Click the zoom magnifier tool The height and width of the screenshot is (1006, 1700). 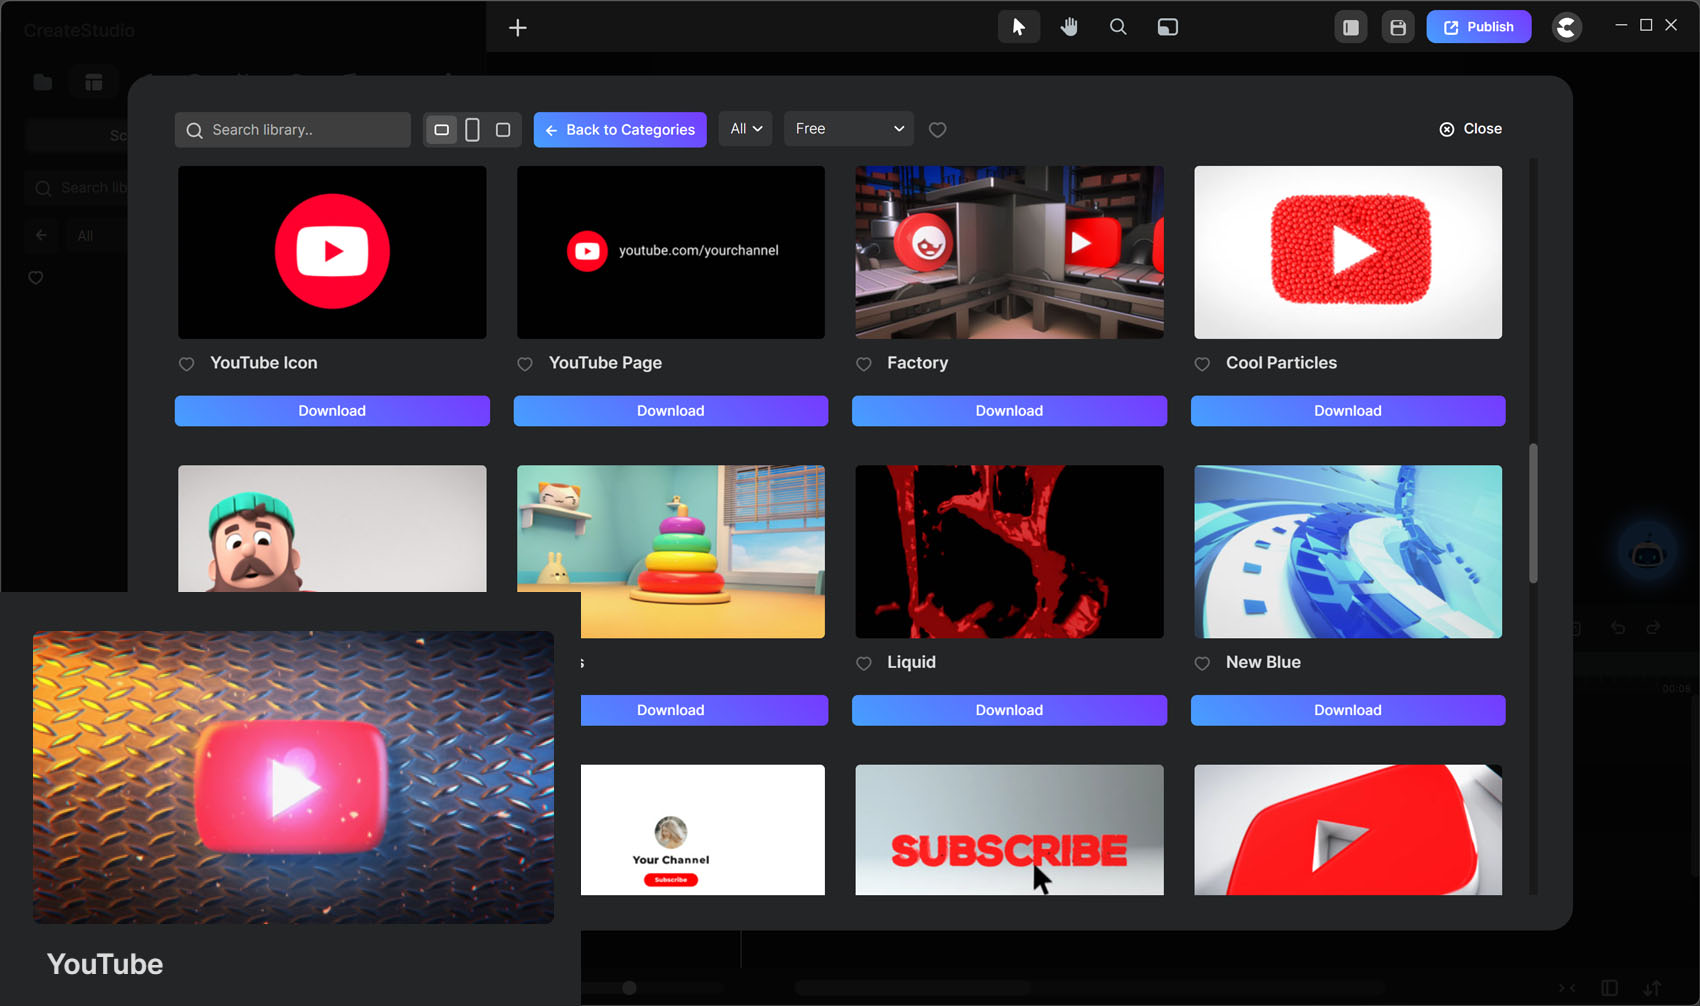pyautogui.click(x=1118, y=27)
